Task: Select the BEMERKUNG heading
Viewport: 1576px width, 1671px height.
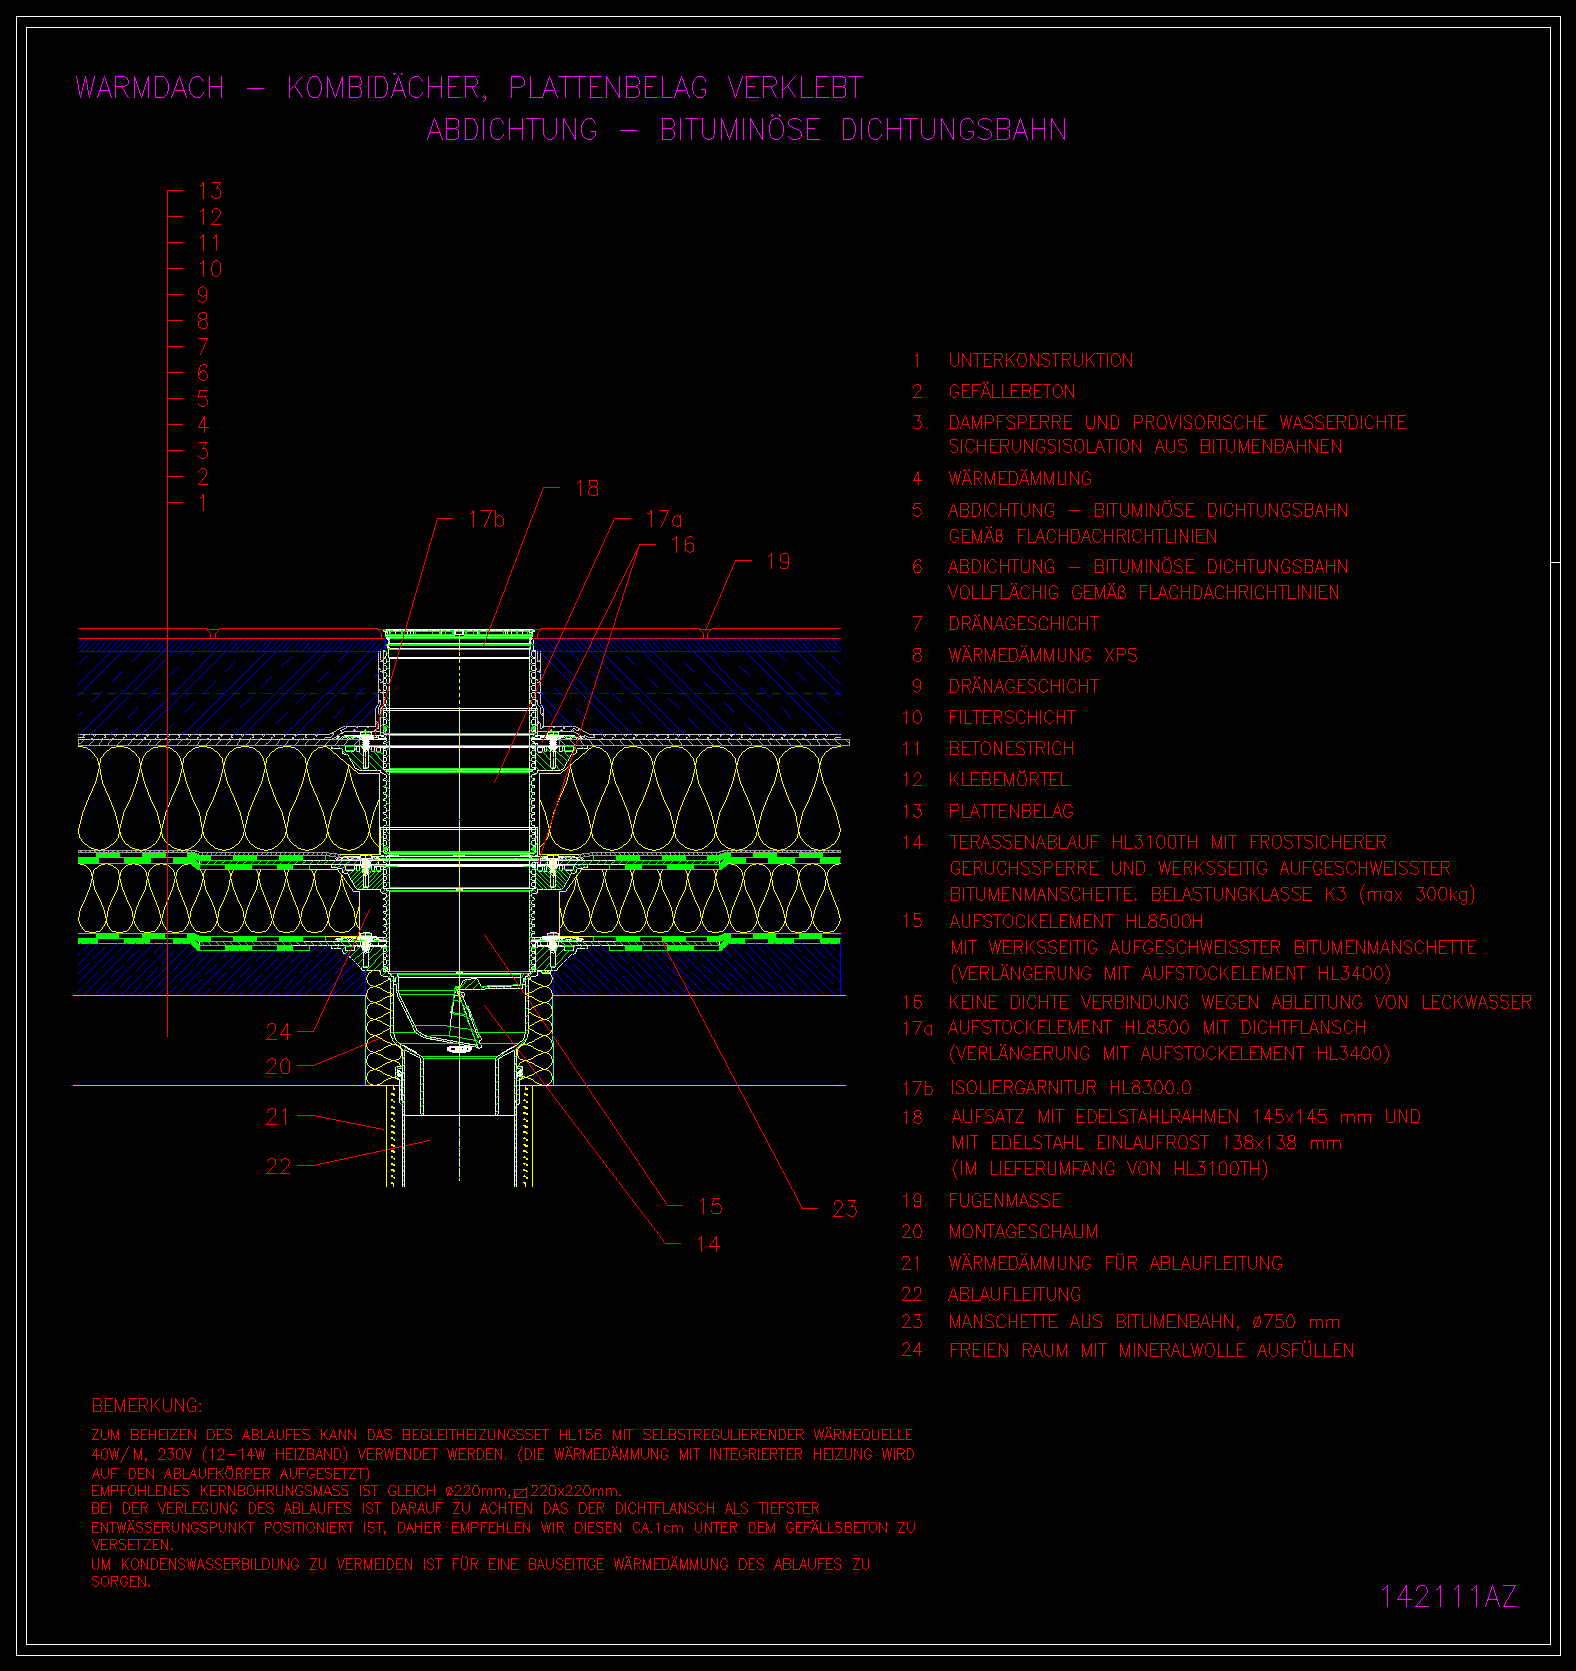Action: point(146,1406)
